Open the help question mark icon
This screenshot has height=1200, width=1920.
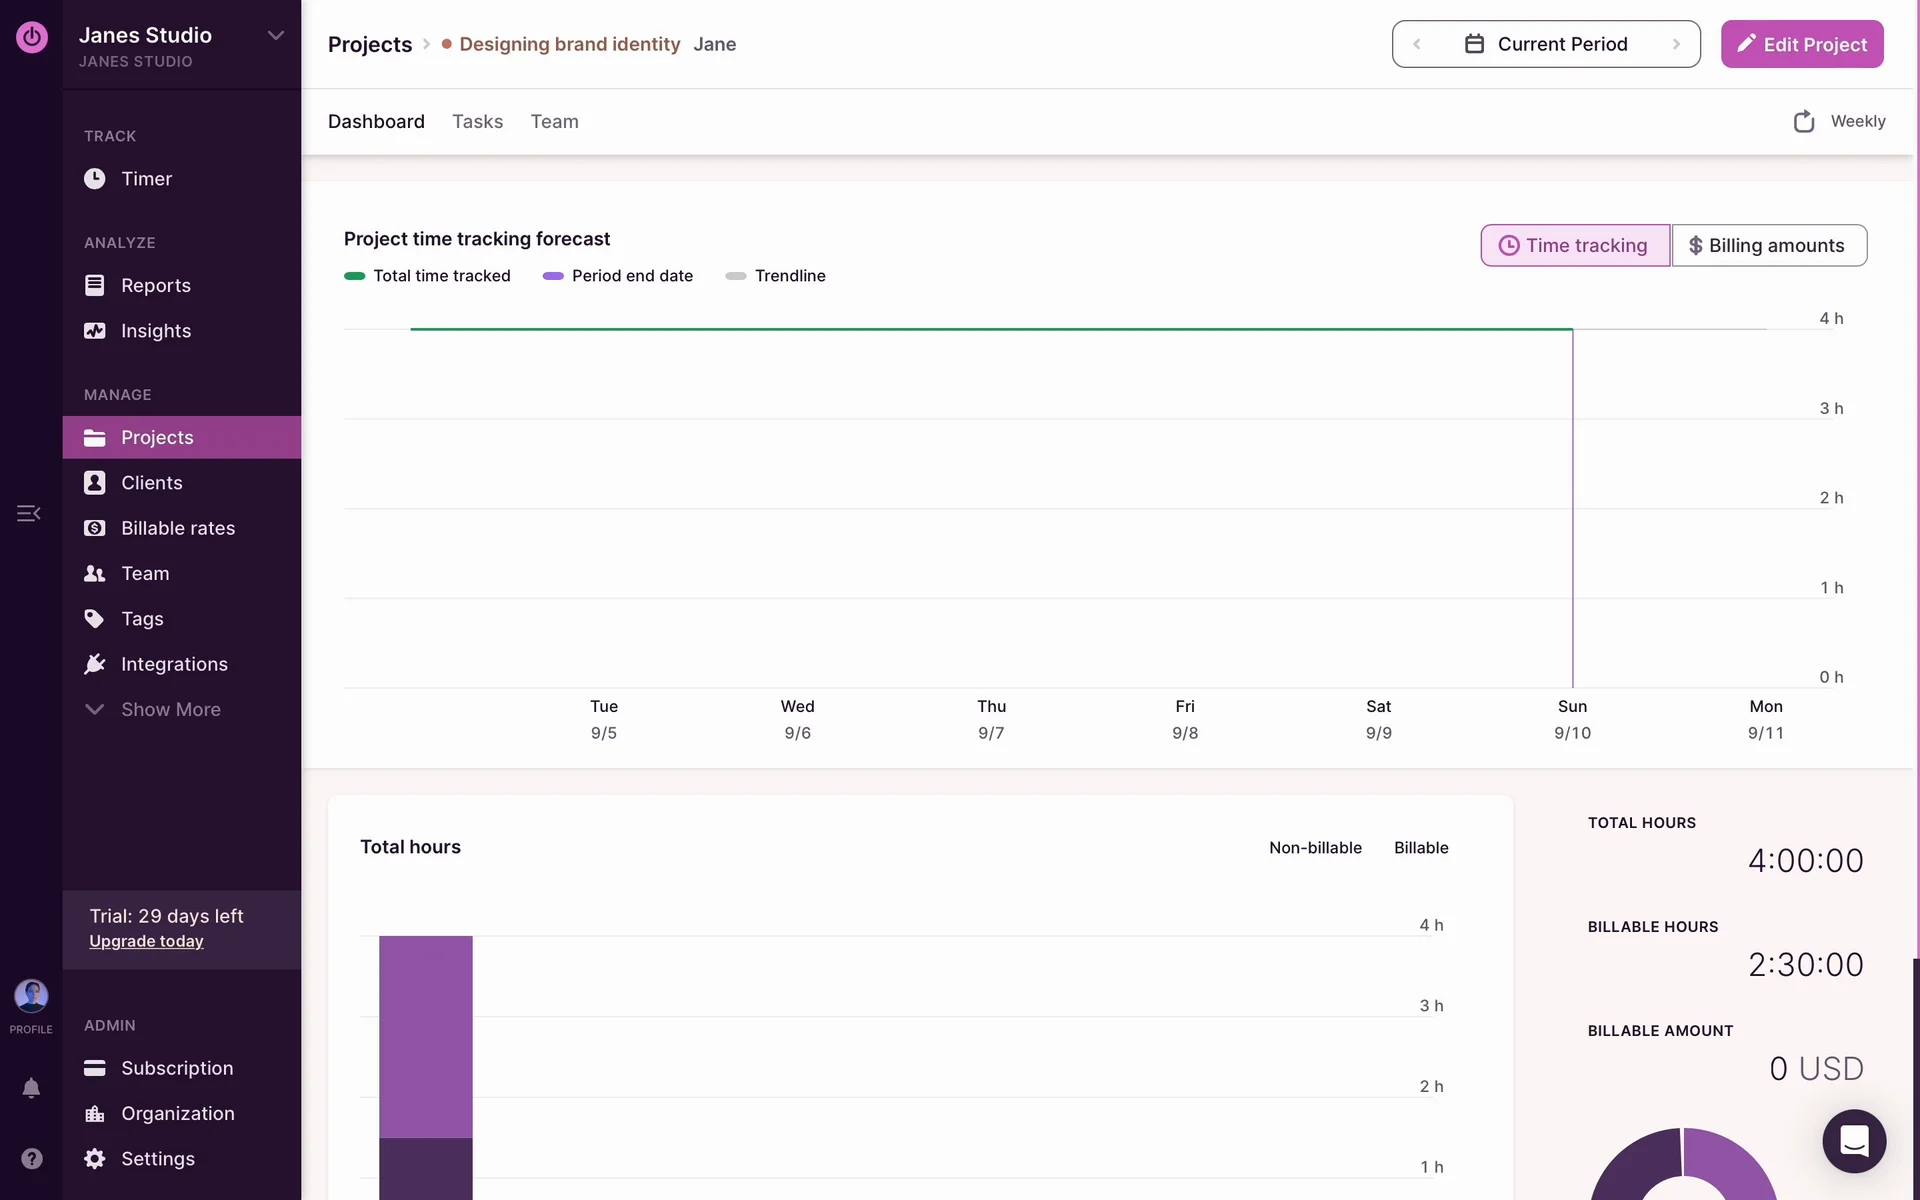pyautogui.click(x=31, y=1158)
